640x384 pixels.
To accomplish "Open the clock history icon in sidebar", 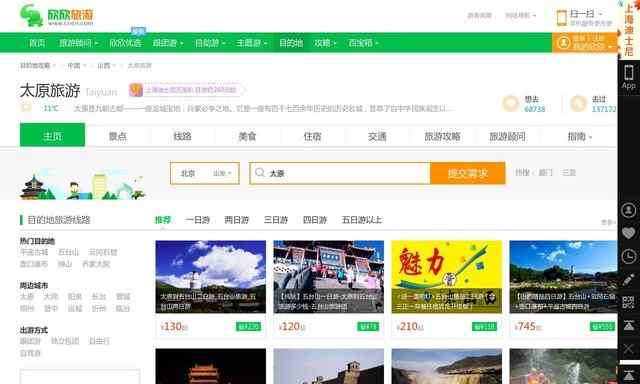I will pos(629,256).
